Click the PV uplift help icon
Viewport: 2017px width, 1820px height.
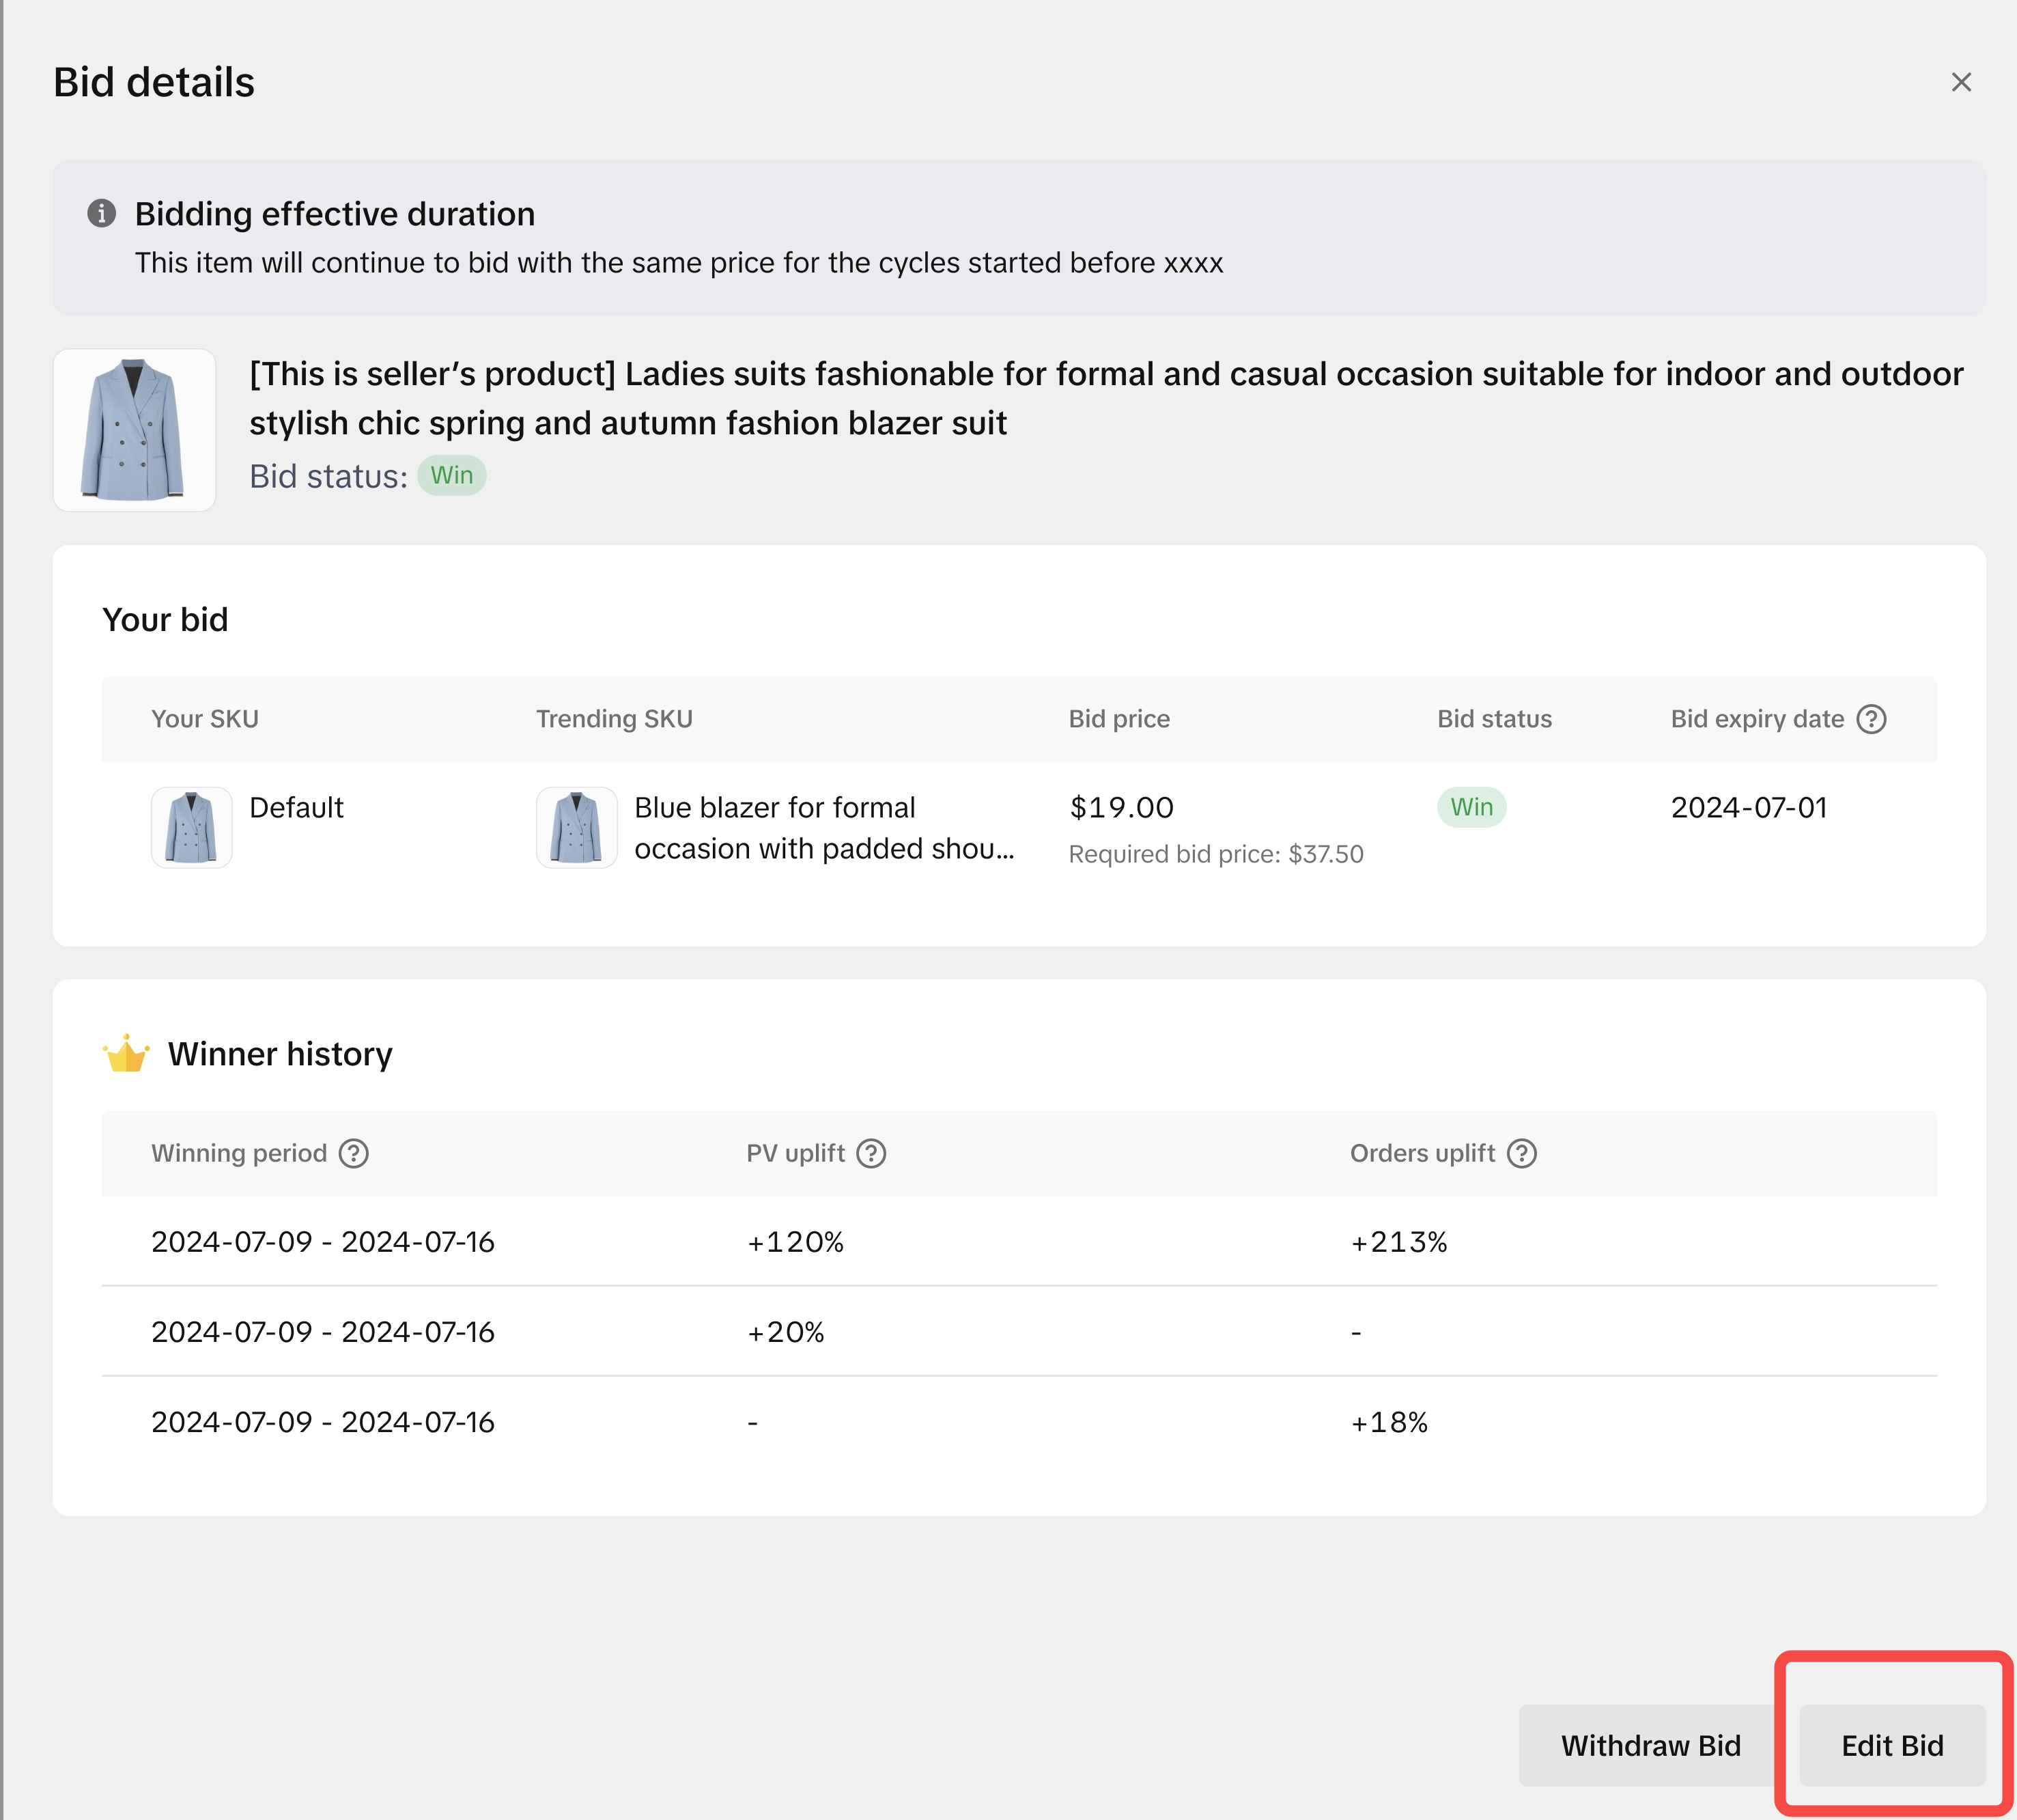pos(870,1153)
